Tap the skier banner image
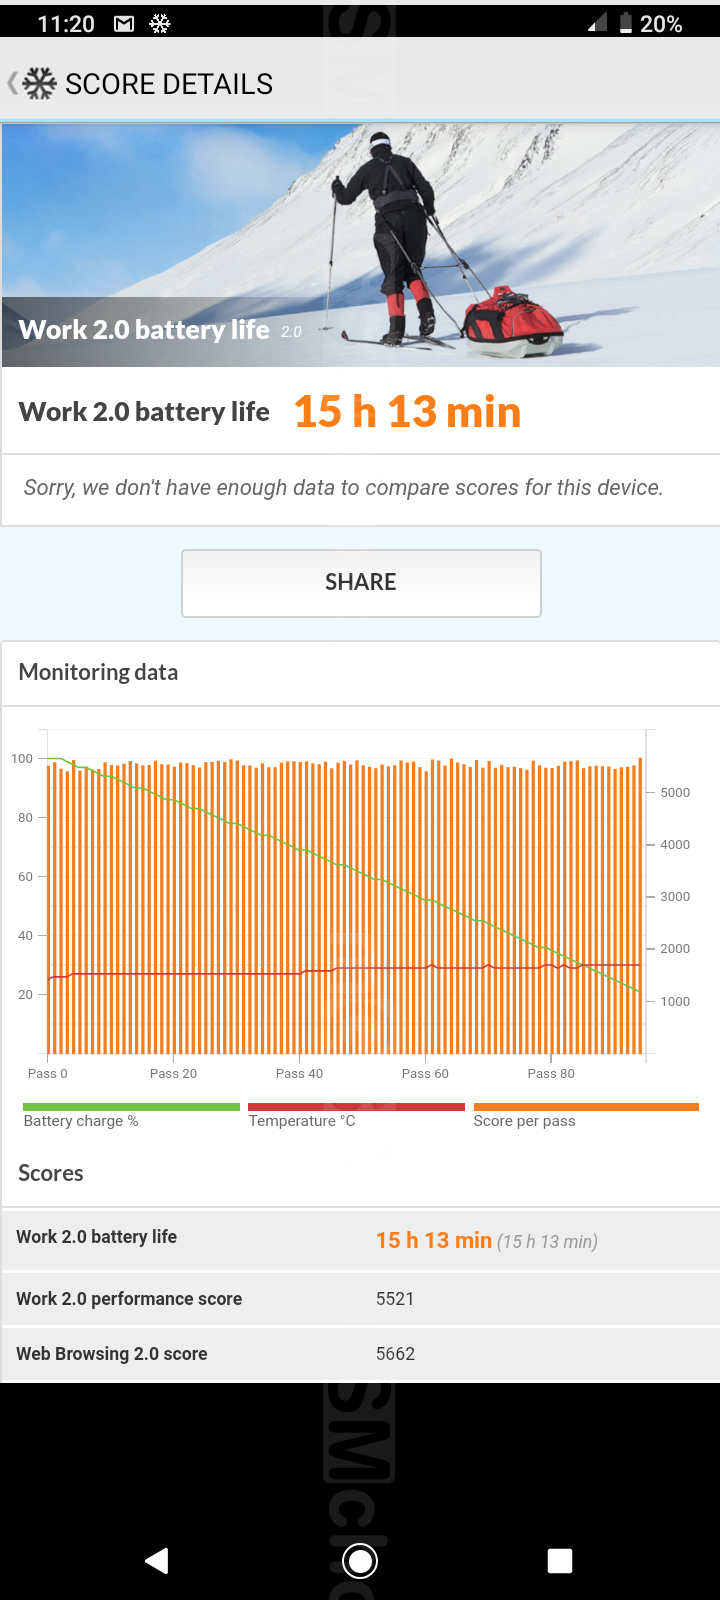The height and width of the screenshot is (1600, 720). (360, 245)
